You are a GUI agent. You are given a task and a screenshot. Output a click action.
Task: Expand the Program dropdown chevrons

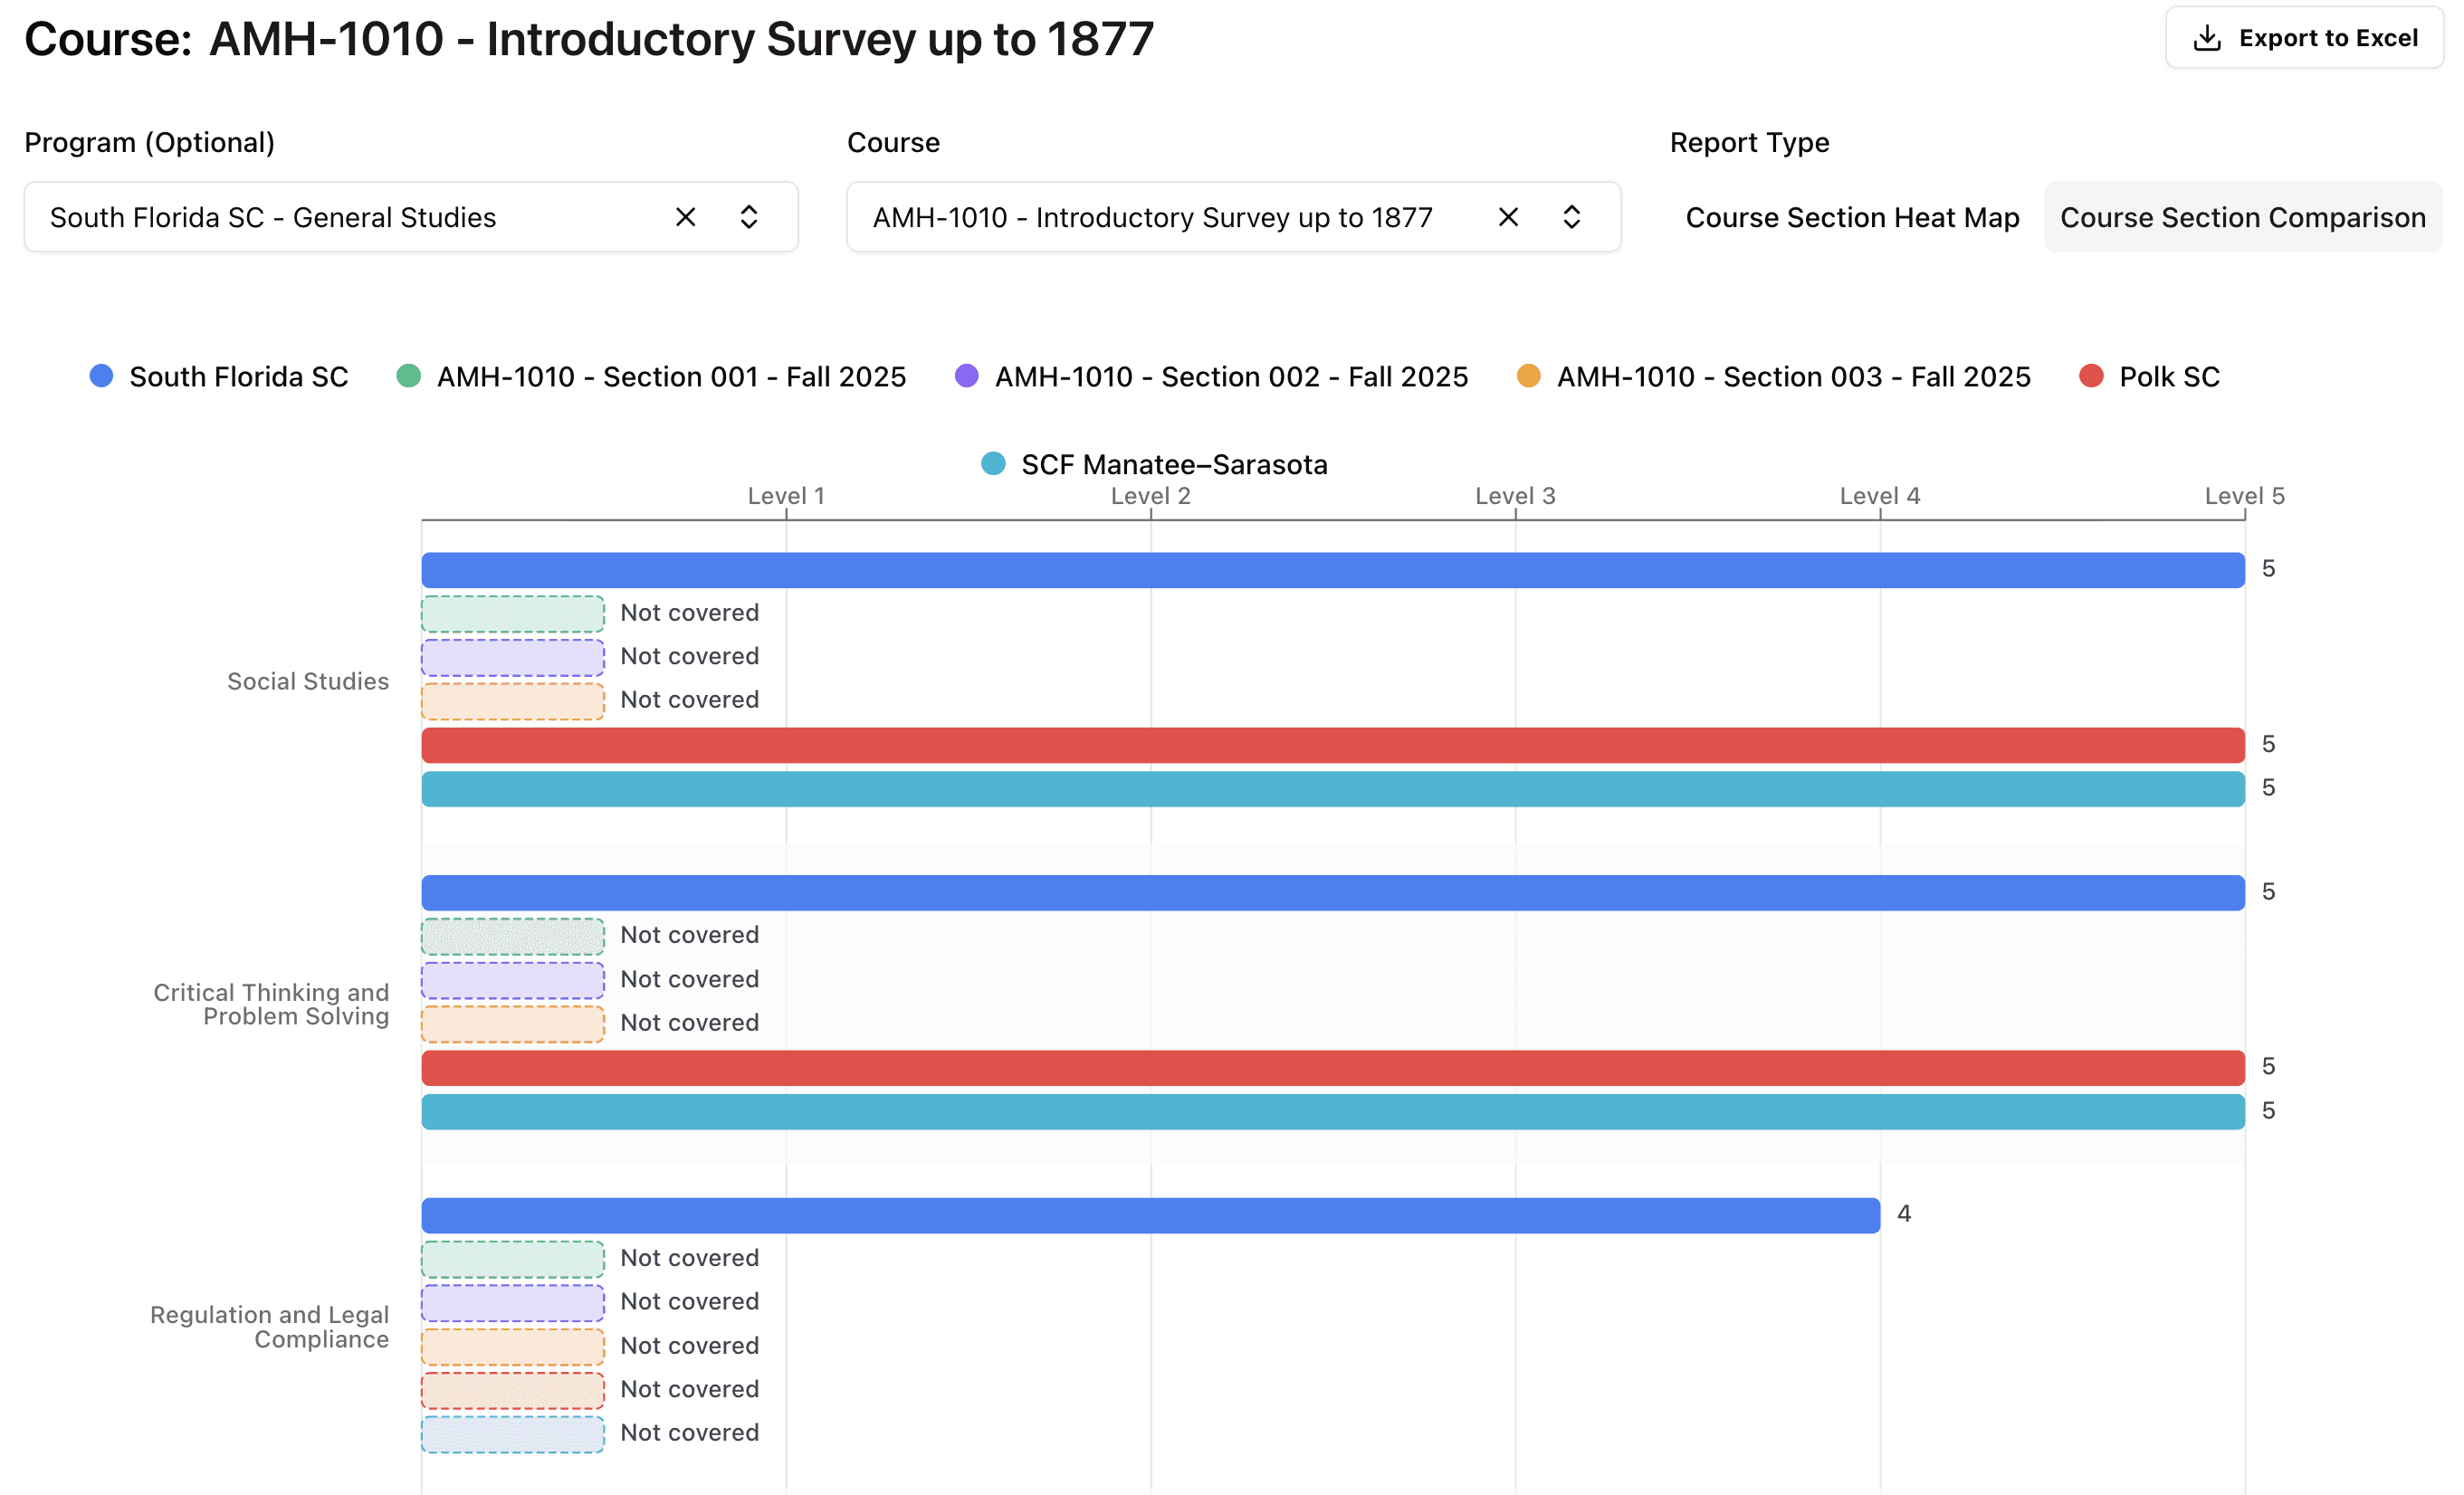click(x=749, y=217)
